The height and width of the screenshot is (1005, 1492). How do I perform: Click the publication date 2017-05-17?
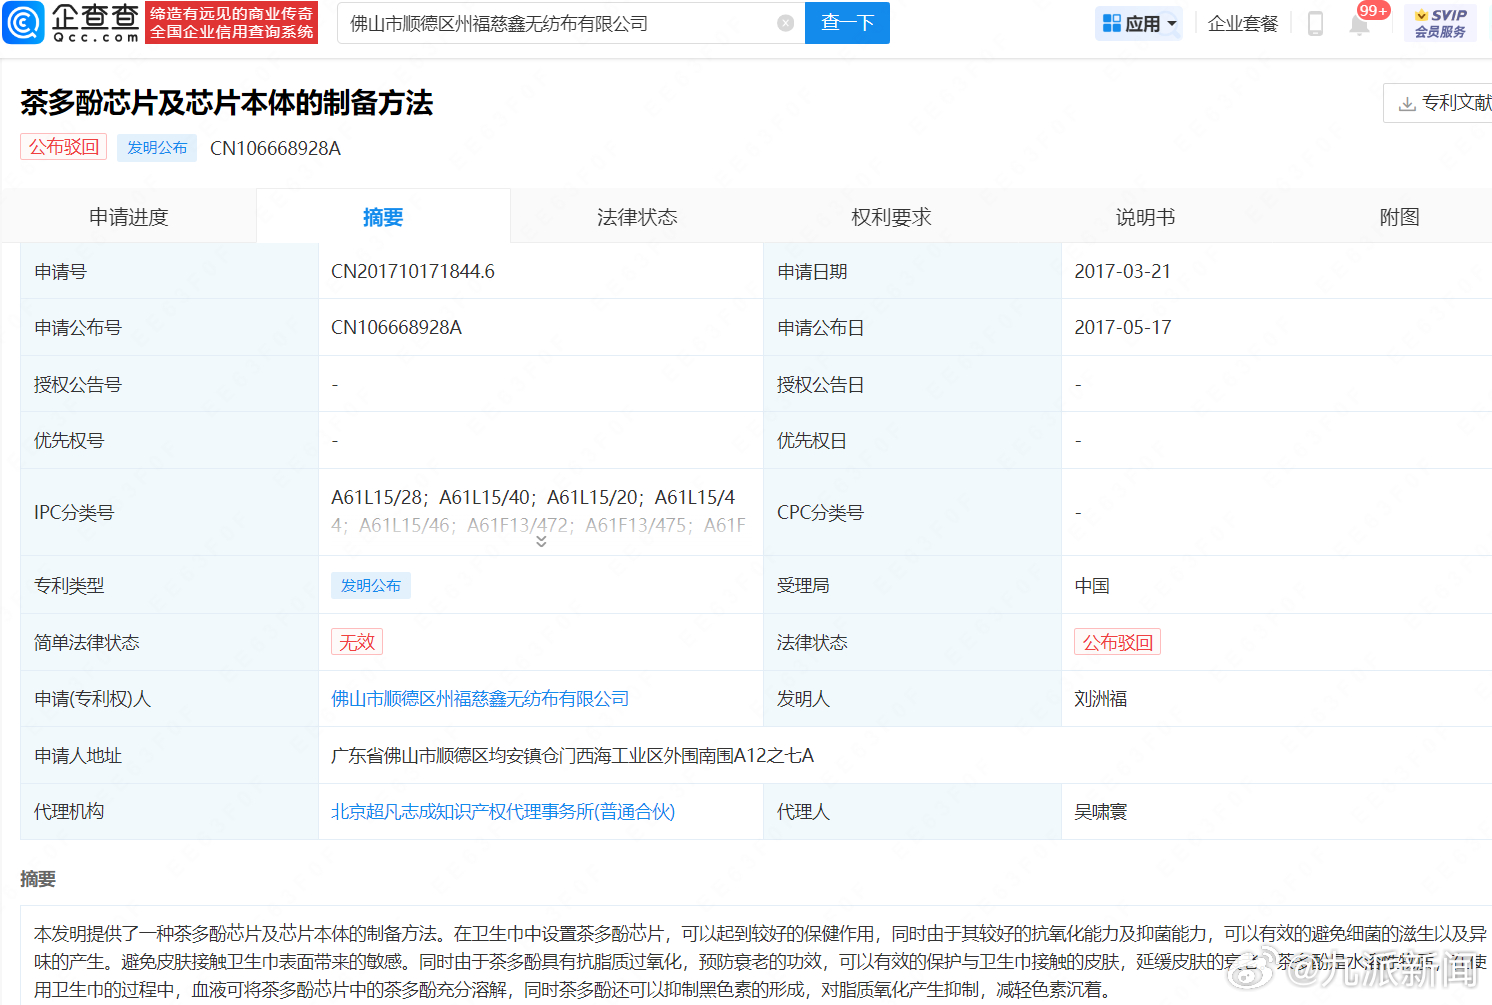(1123, 328)
